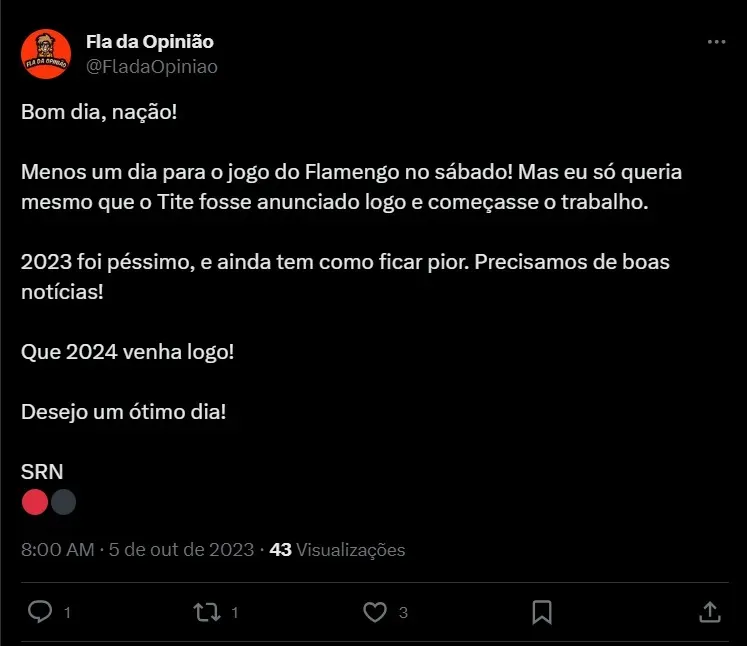Click the SRN text in the tweet
The height and width of the screenshot is (646, 747).
42,473
